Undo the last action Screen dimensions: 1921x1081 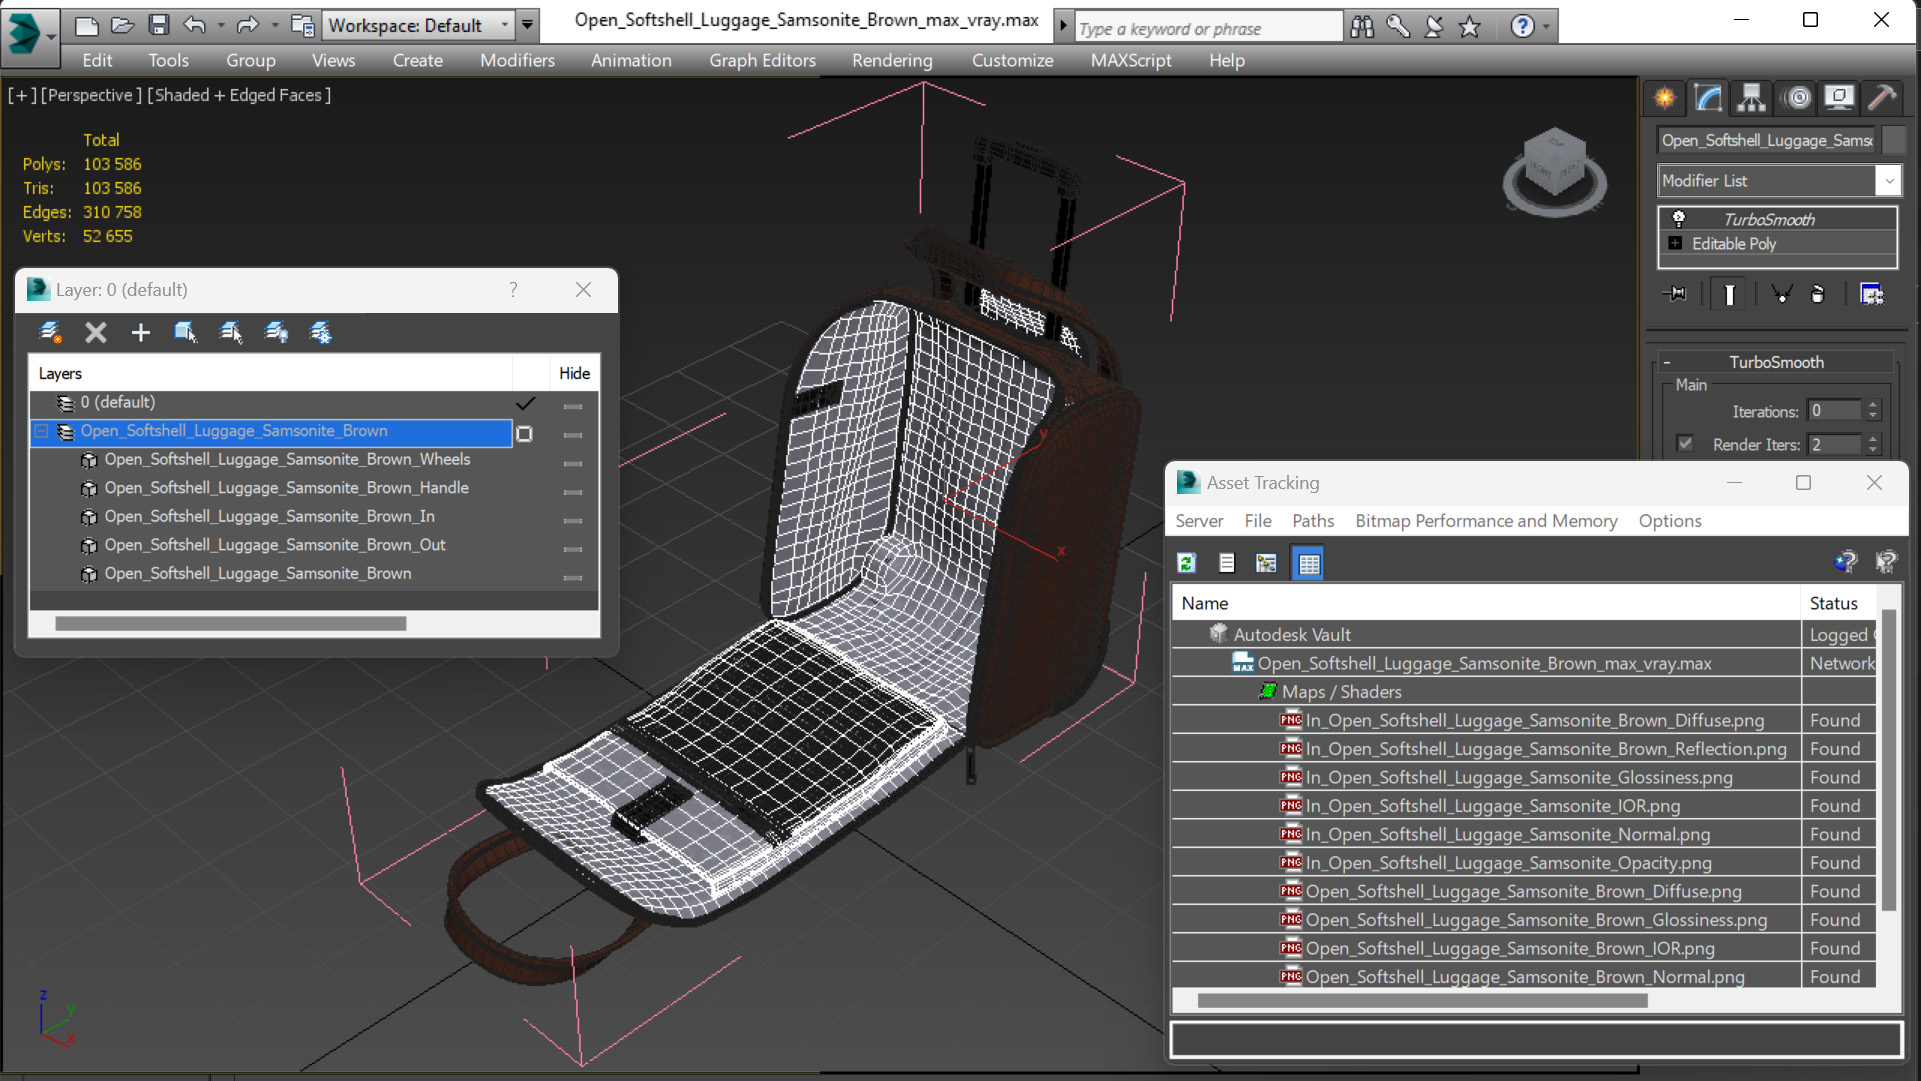pos(195,25)
